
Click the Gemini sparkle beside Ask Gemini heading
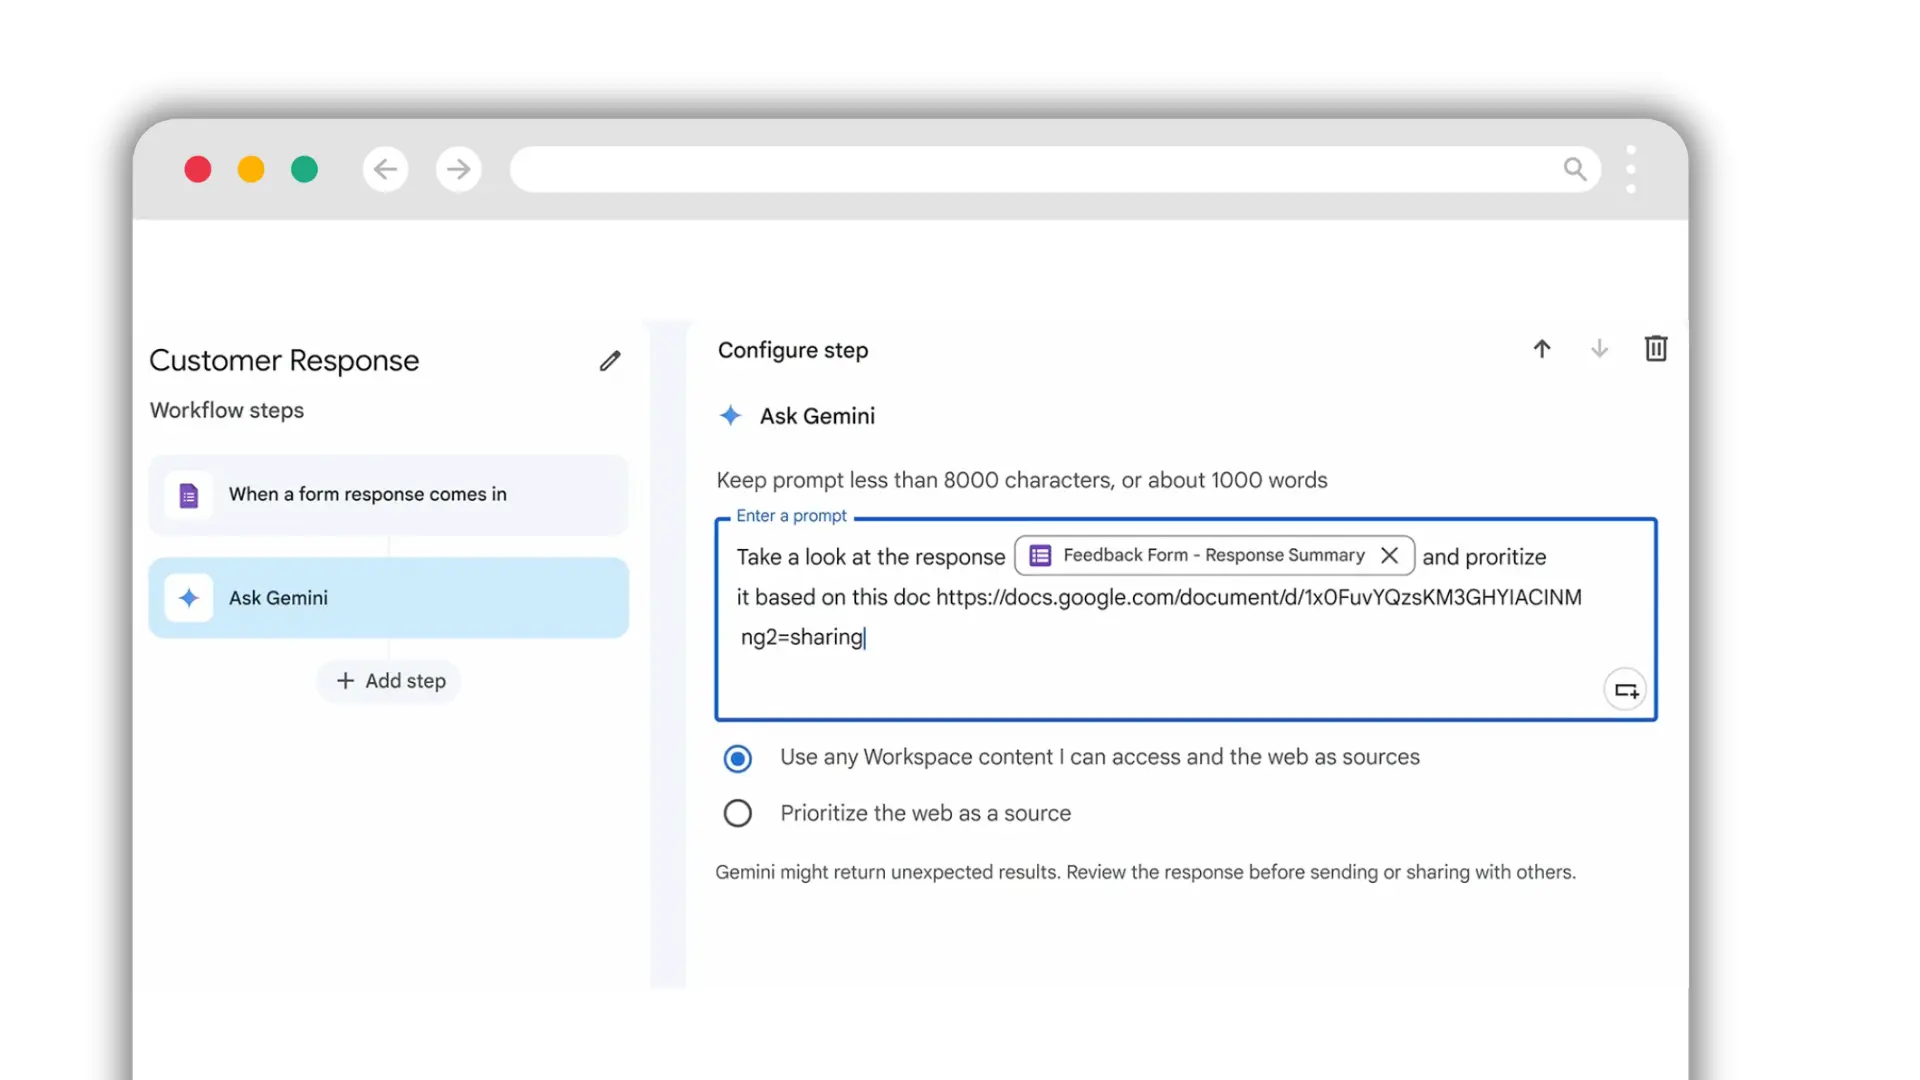click(x=731, y=416)
